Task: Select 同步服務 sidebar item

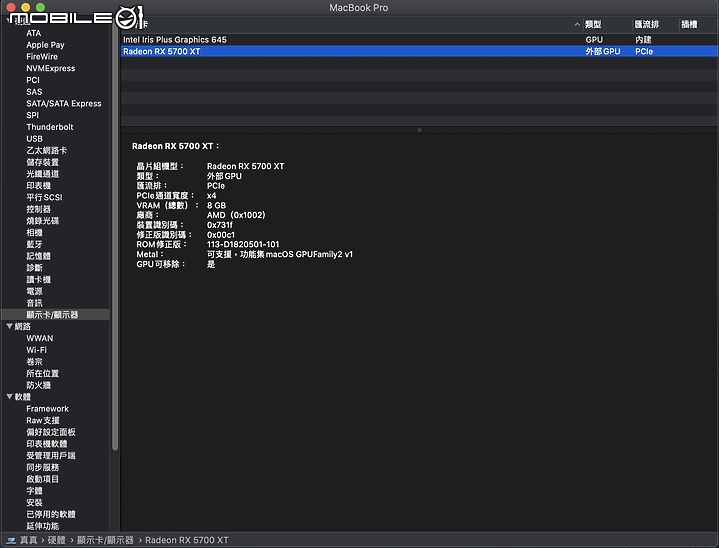Action: point(43,467)
